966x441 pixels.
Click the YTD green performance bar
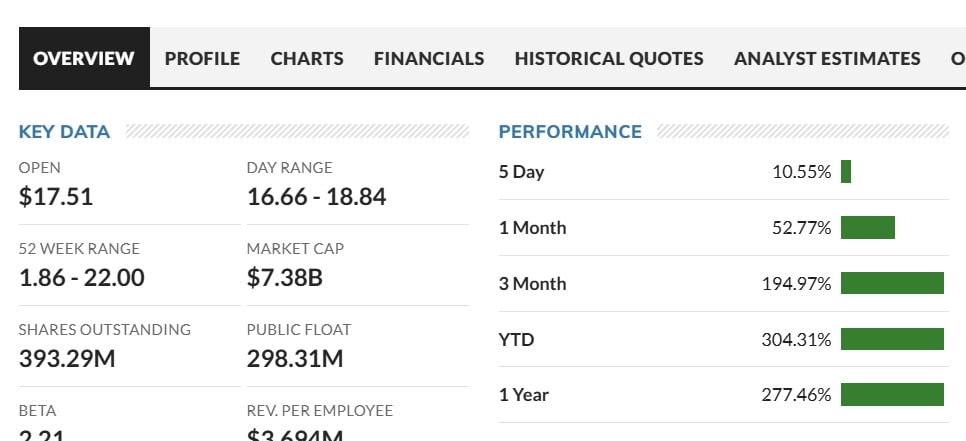892,340
